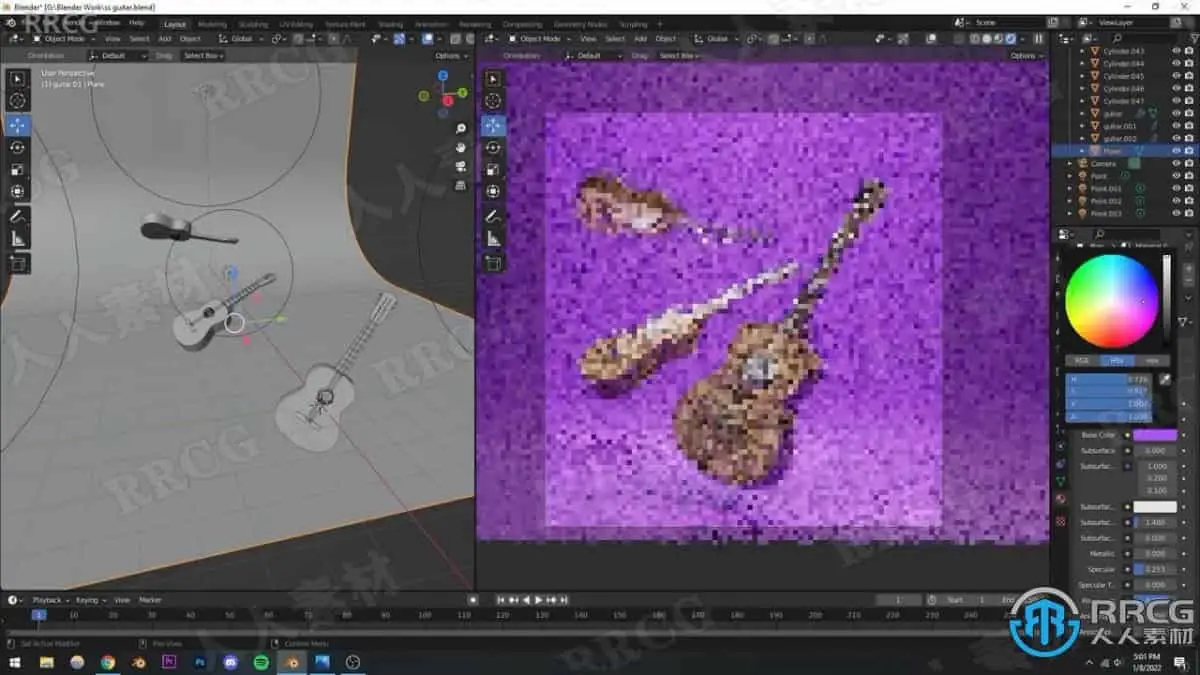Select the Plane object in the outliner

[1114, 150]
